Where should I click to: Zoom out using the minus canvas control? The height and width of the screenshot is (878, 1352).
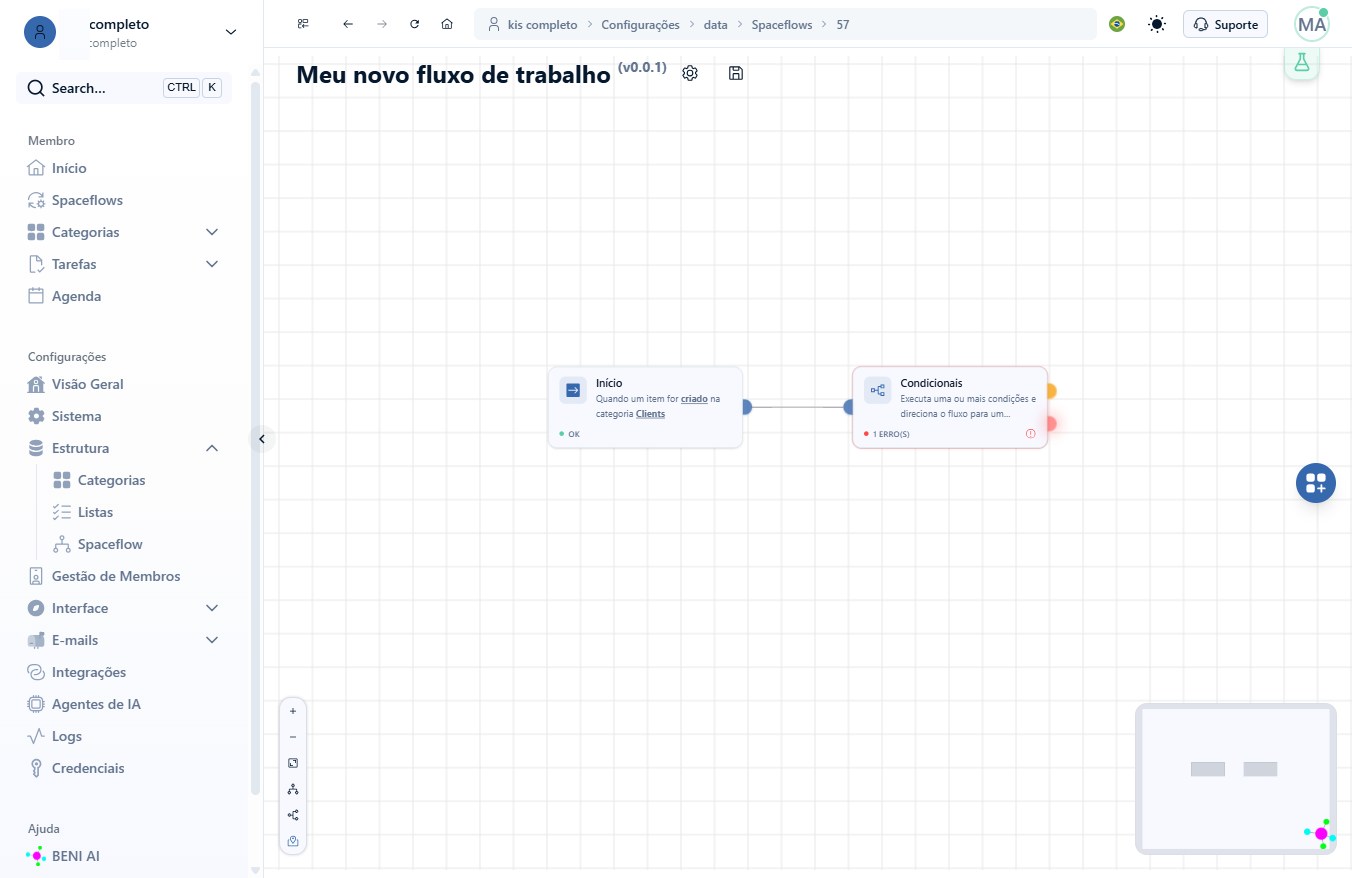[293, 737]
